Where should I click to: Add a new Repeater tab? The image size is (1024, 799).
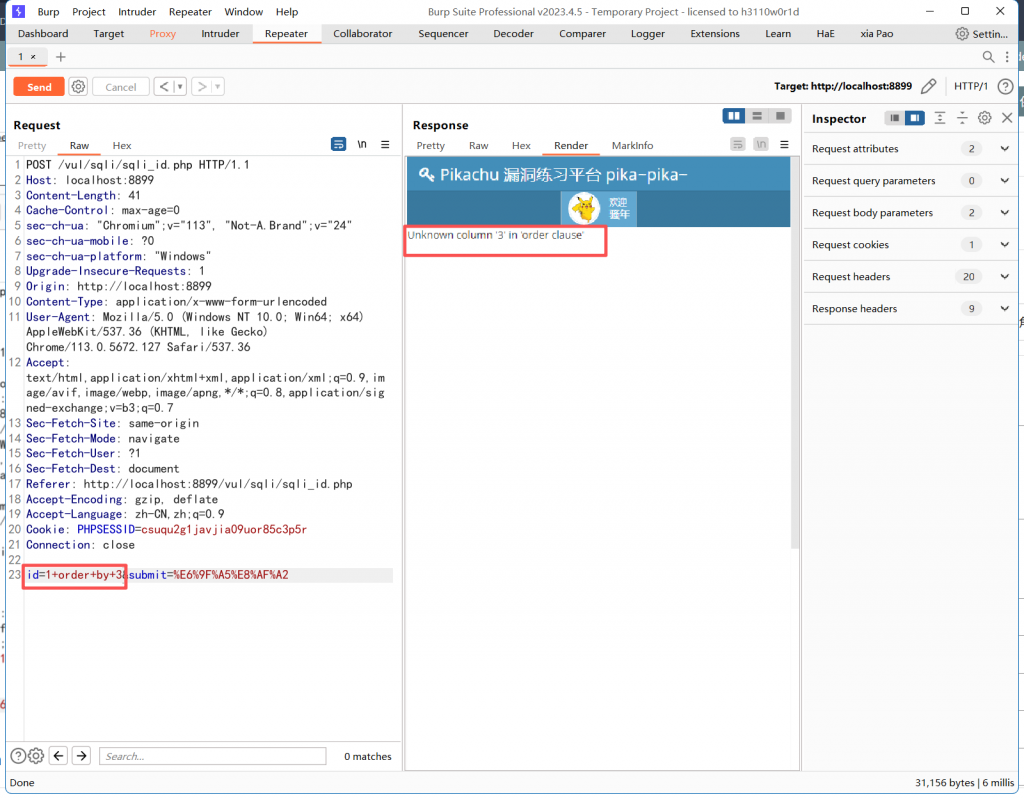[60, 57]
